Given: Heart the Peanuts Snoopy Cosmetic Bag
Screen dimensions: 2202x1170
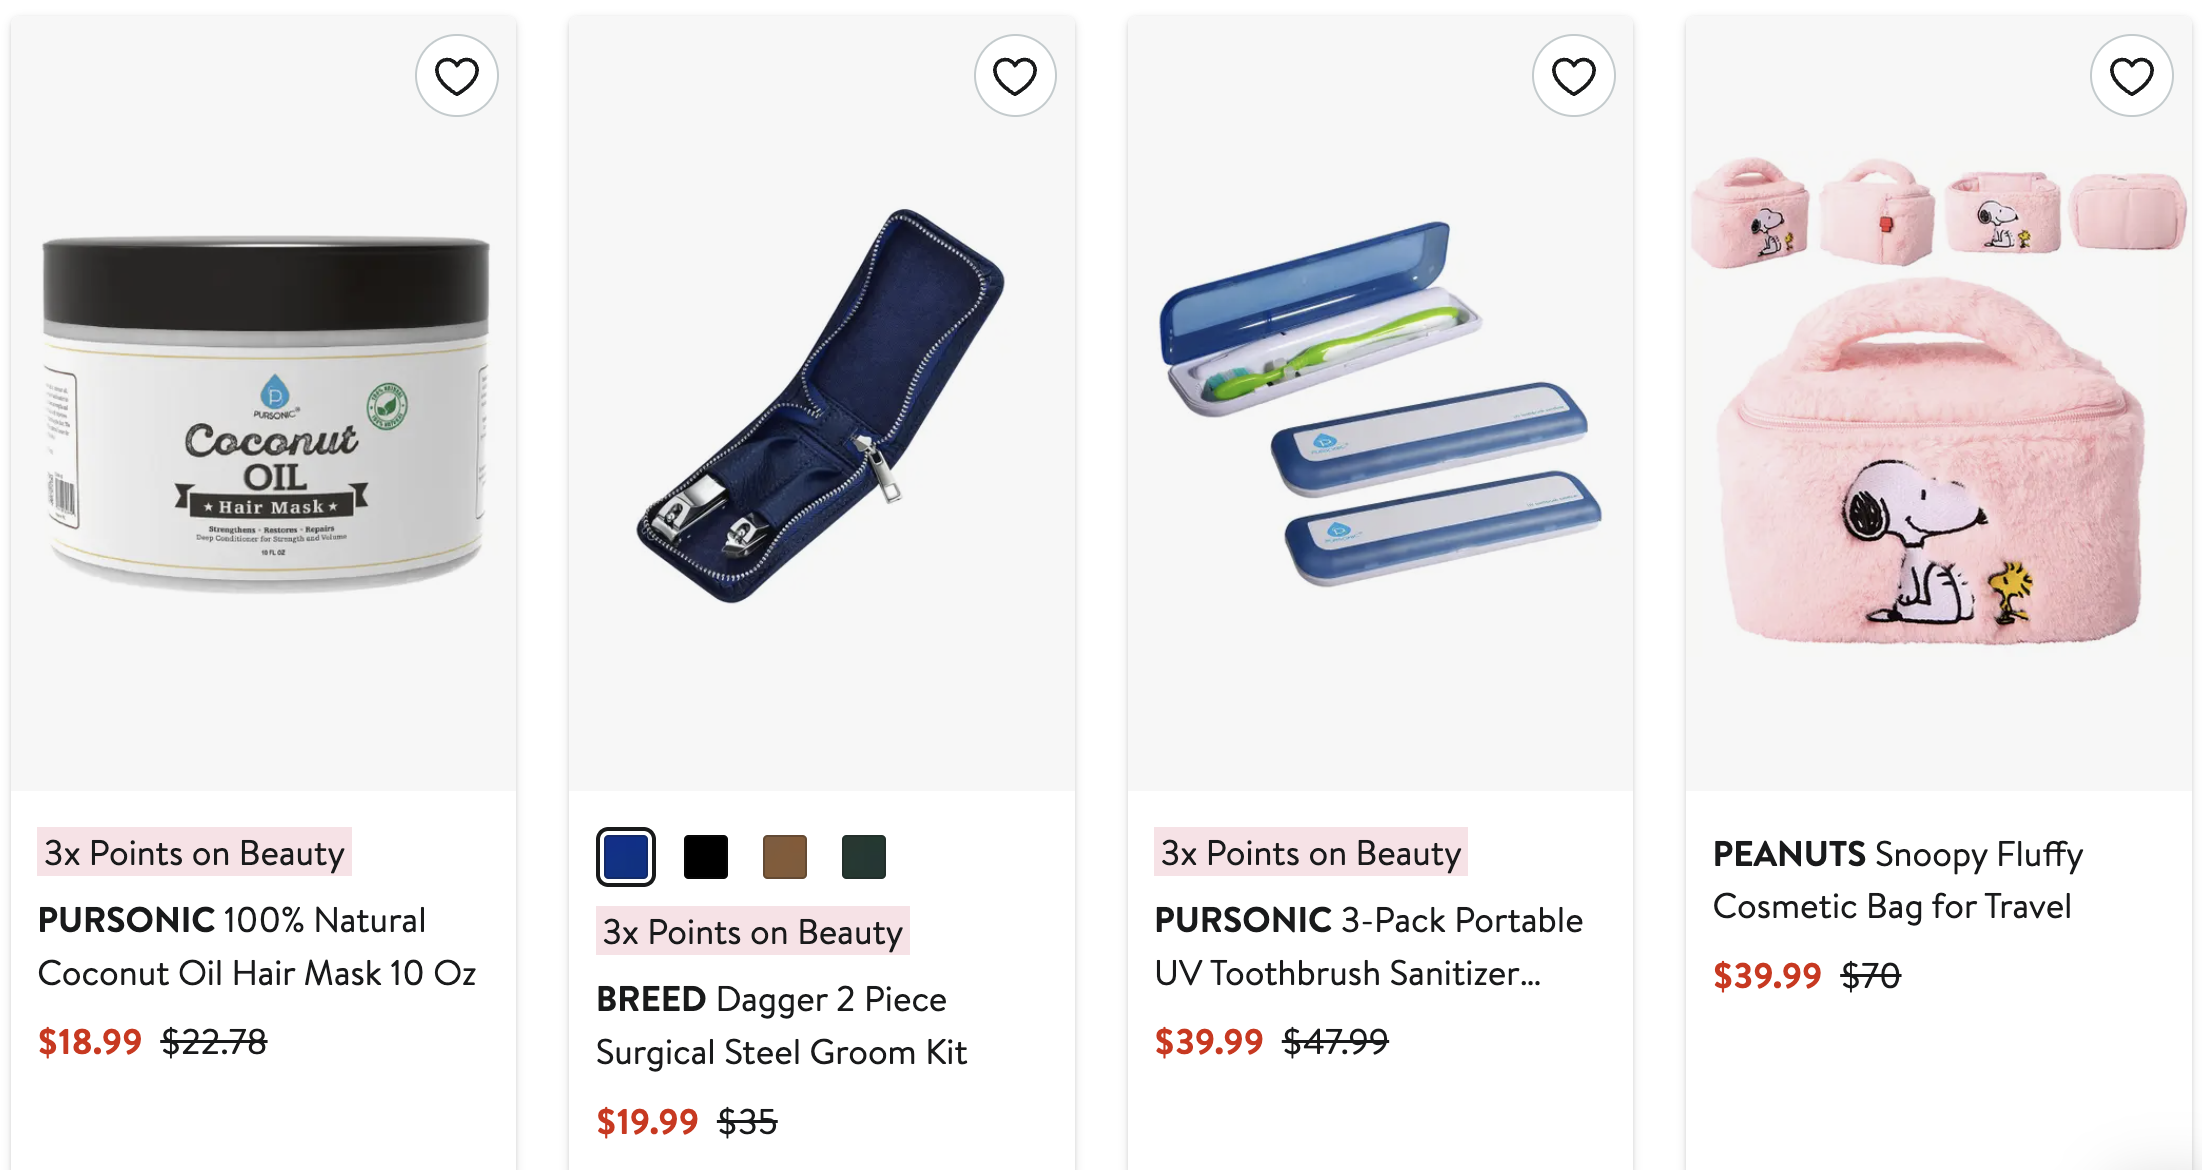Looking at the screenshot, I should pyautogui.click(x=2131, y=76).
